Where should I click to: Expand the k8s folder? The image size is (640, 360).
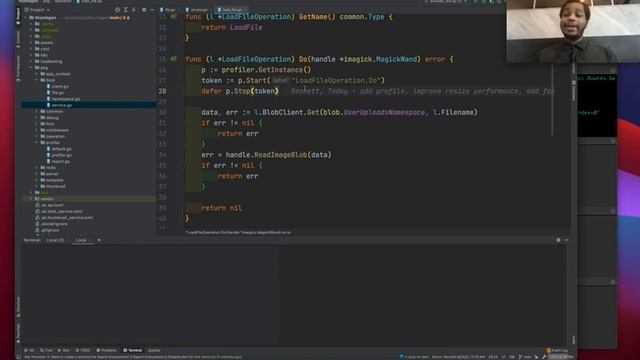click(31, 55)
